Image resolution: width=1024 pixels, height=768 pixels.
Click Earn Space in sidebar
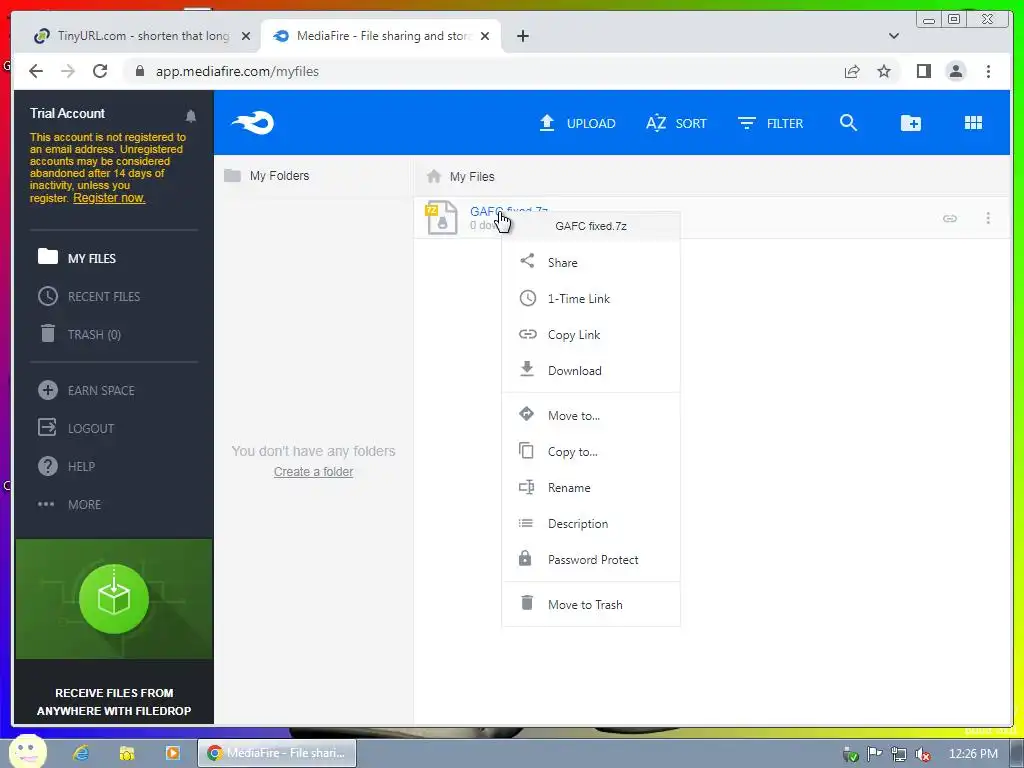click(86, 391)
